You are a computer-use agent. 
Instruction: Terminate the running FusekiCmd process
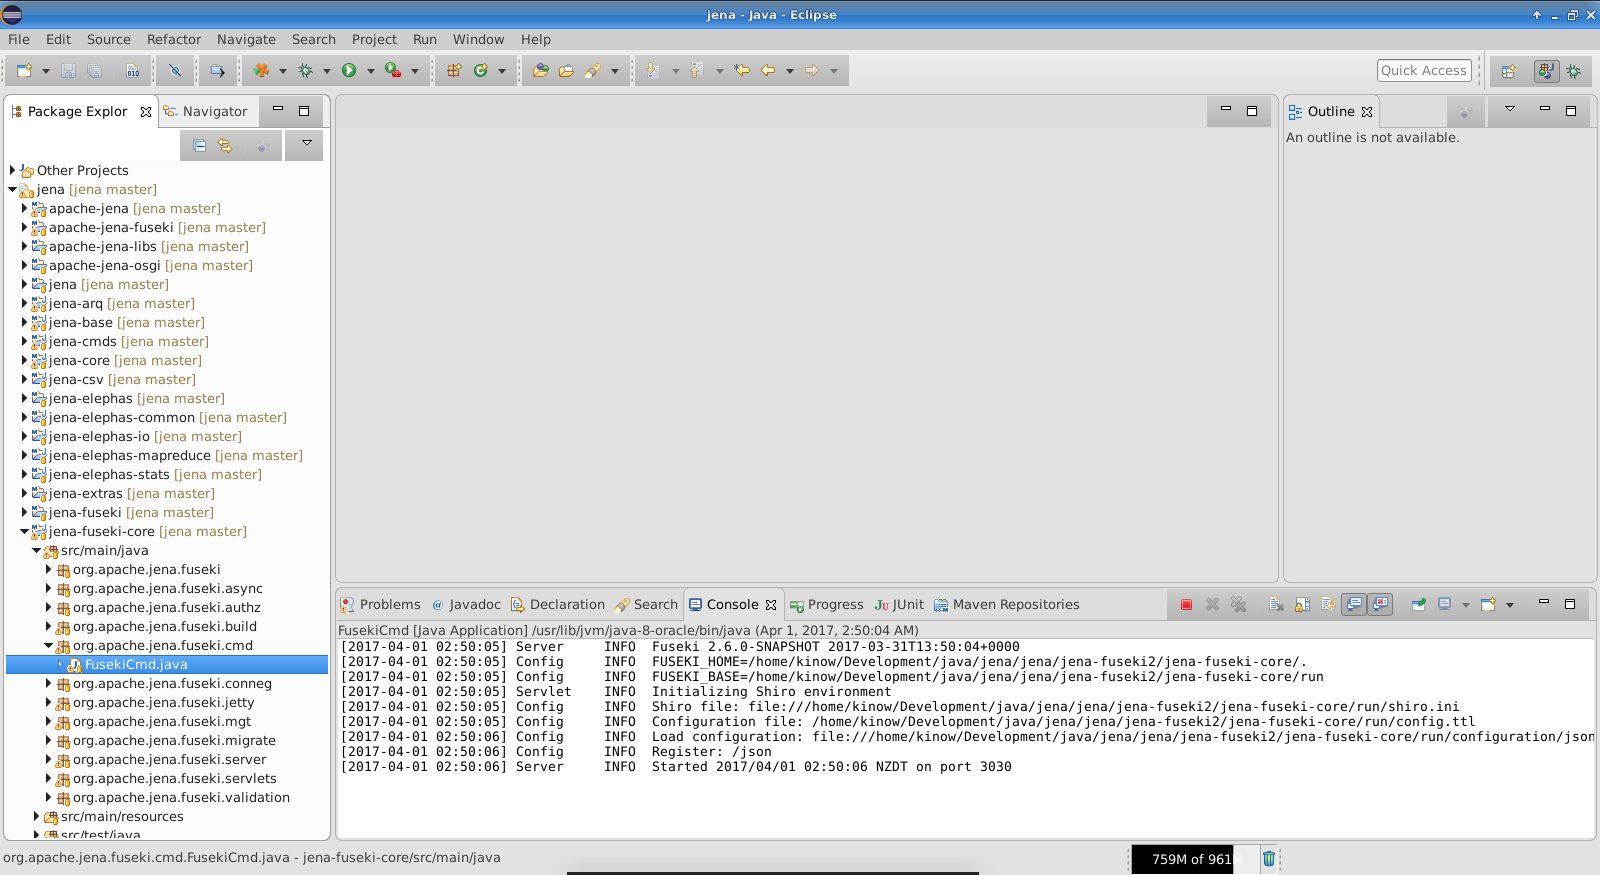(x=1186, y=605)
